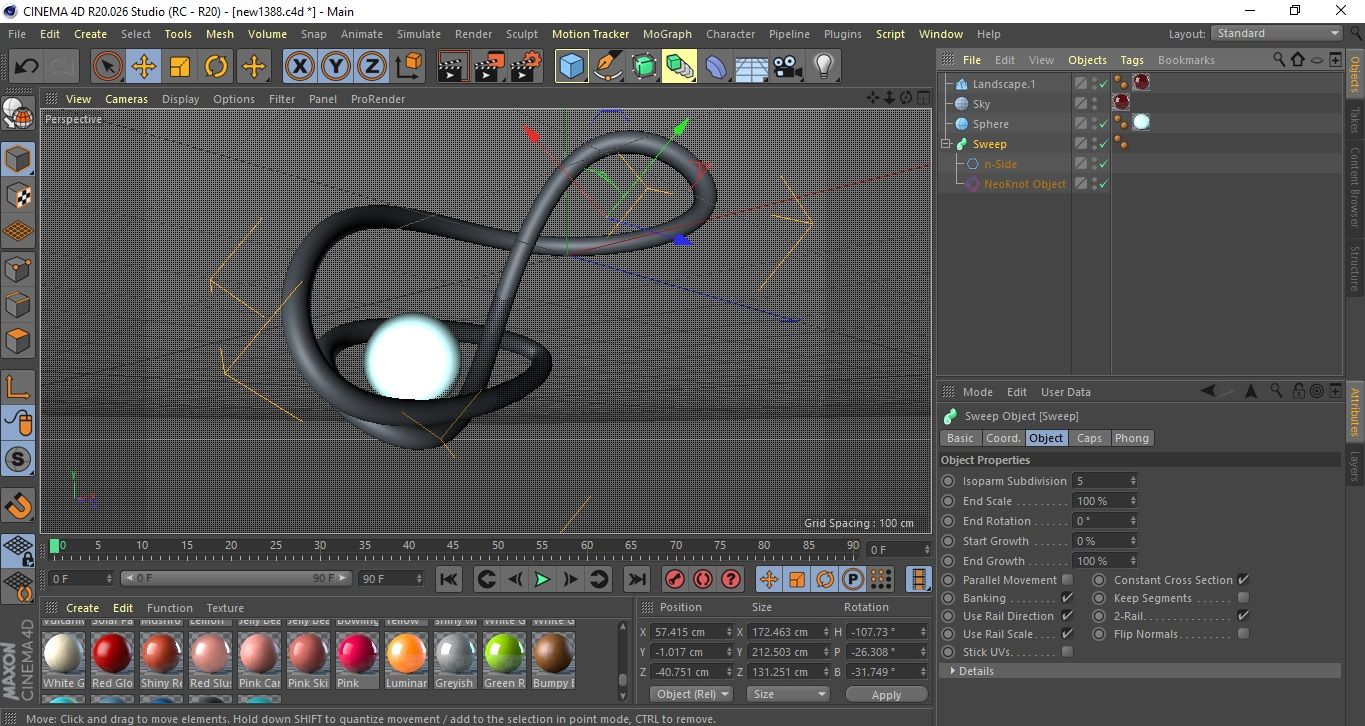Collapse the Sweep object tree

(946, 144)
